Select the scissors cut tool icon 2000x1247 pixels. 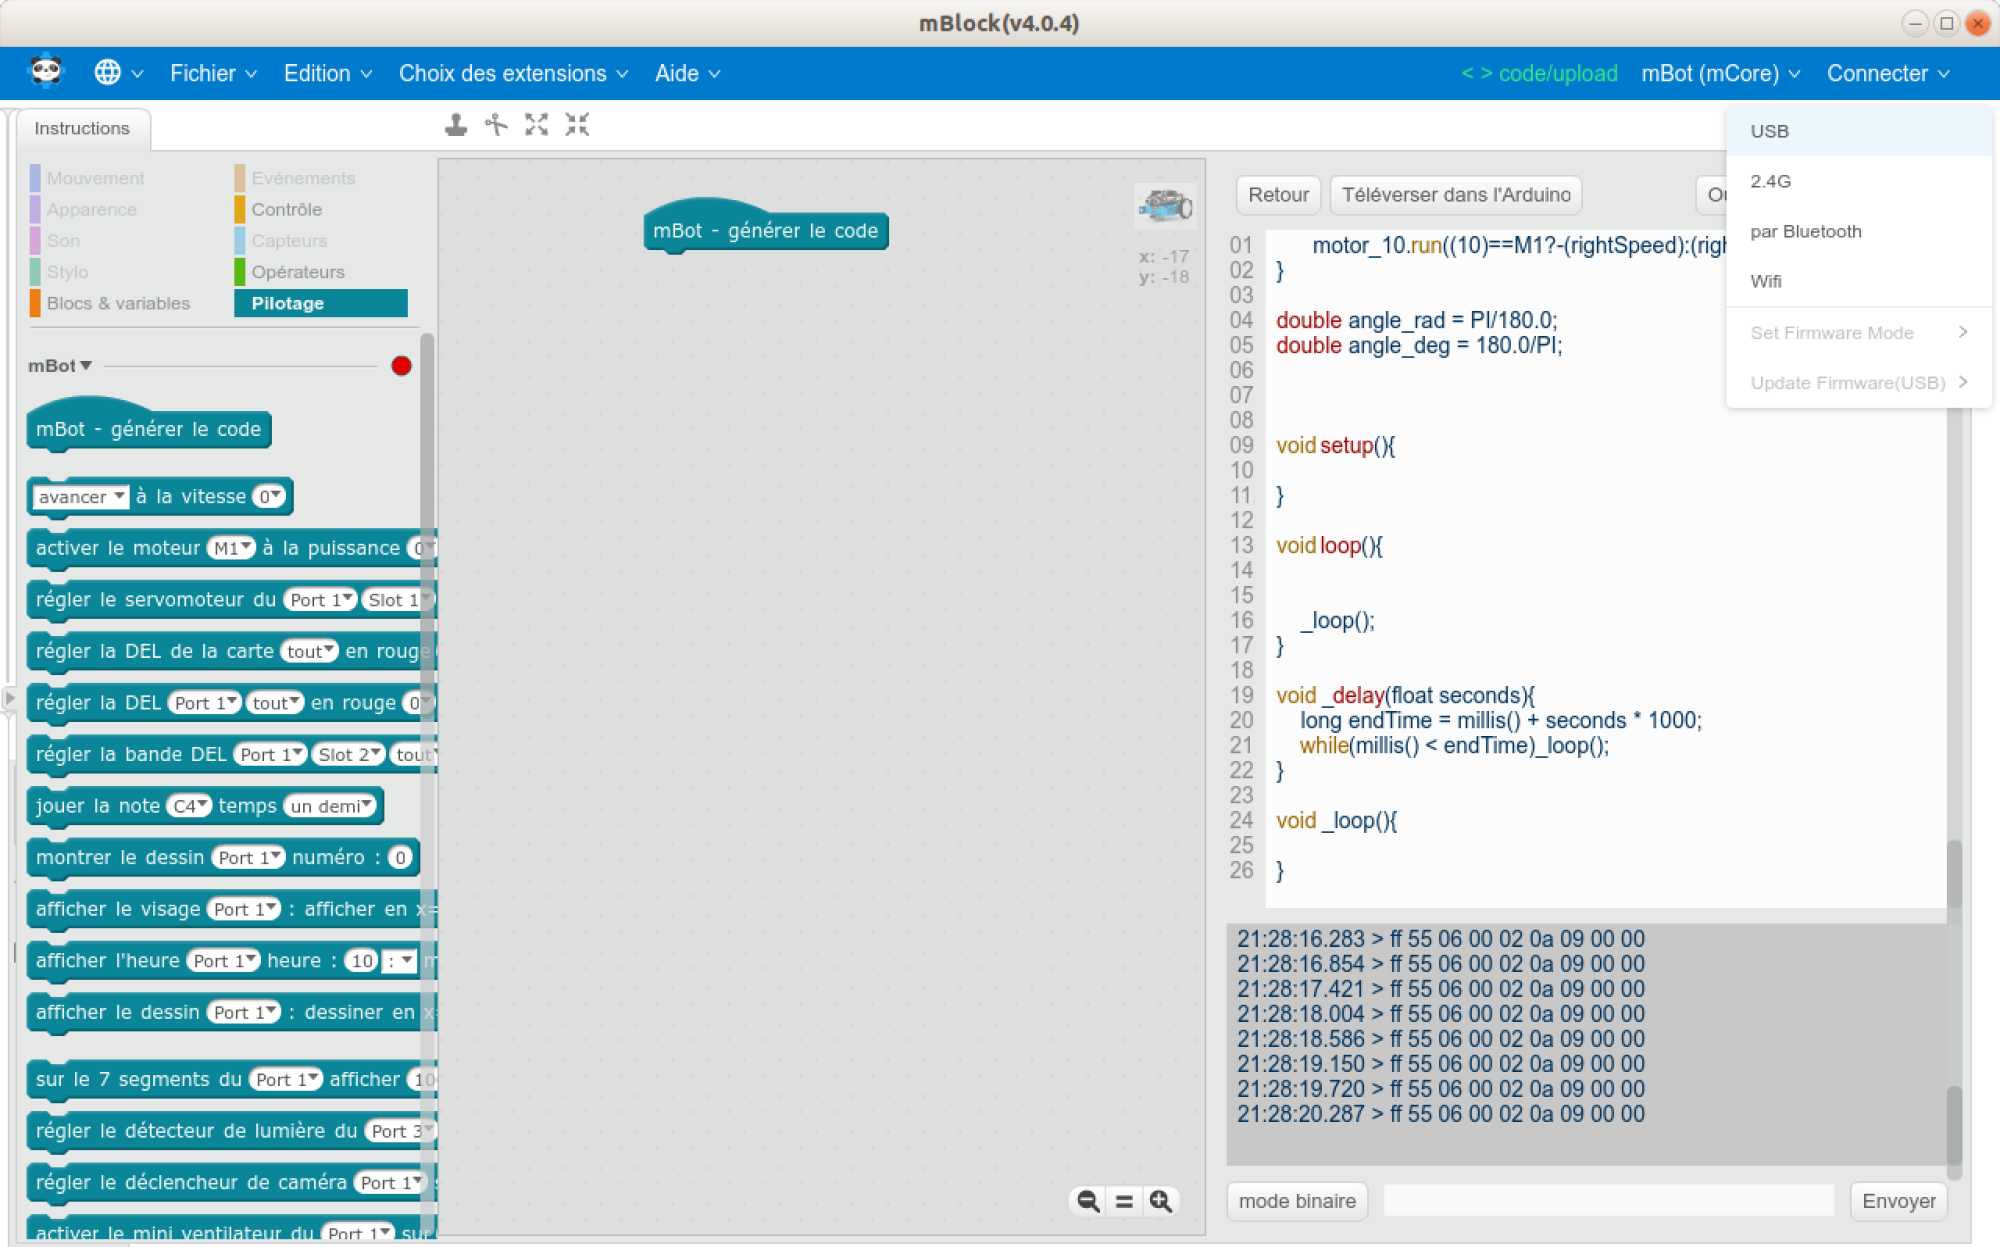pyautogui.click(x=496, y=125)
